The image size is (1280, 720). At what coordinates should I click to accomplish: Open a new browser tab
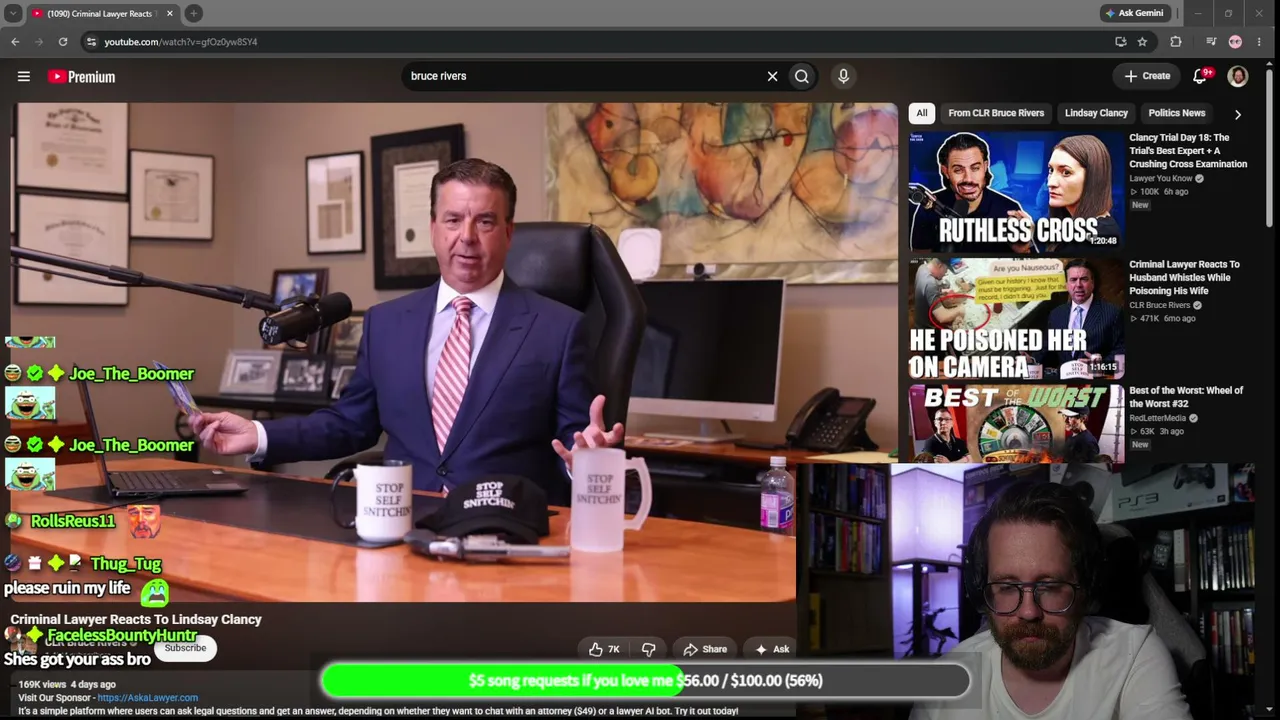193,13
